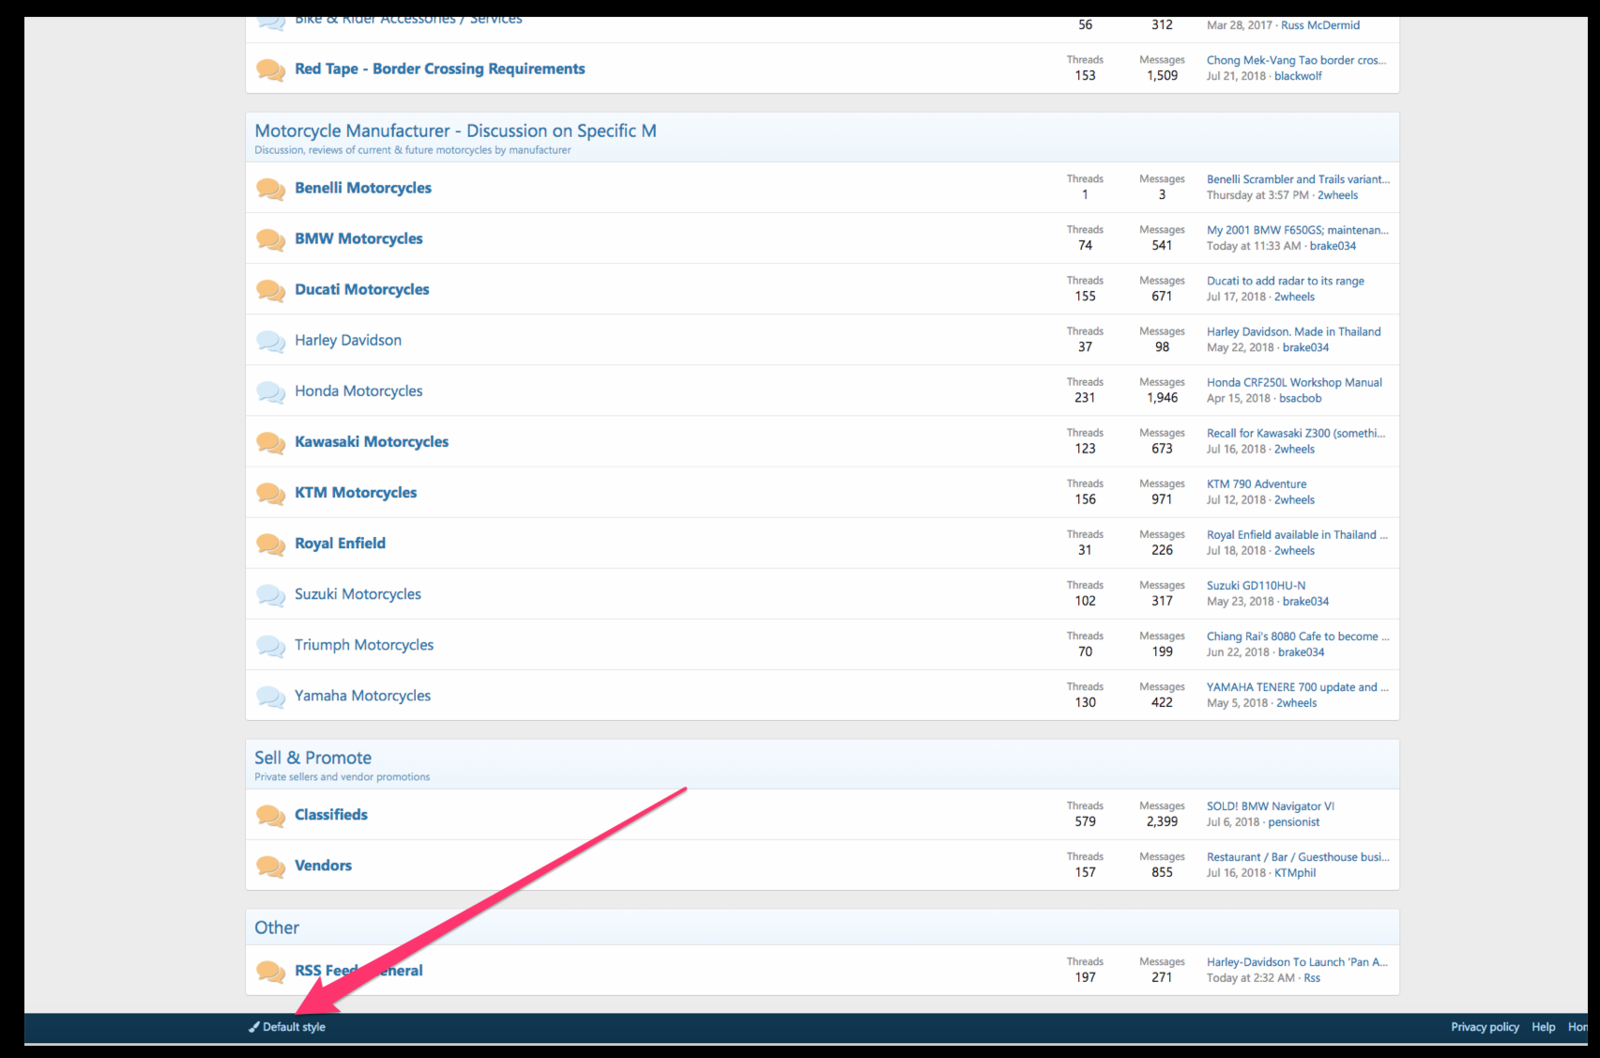The image size is (1600, 1058).
Task: Click the Vendors forum bubble icon
Action: point(271,866)
